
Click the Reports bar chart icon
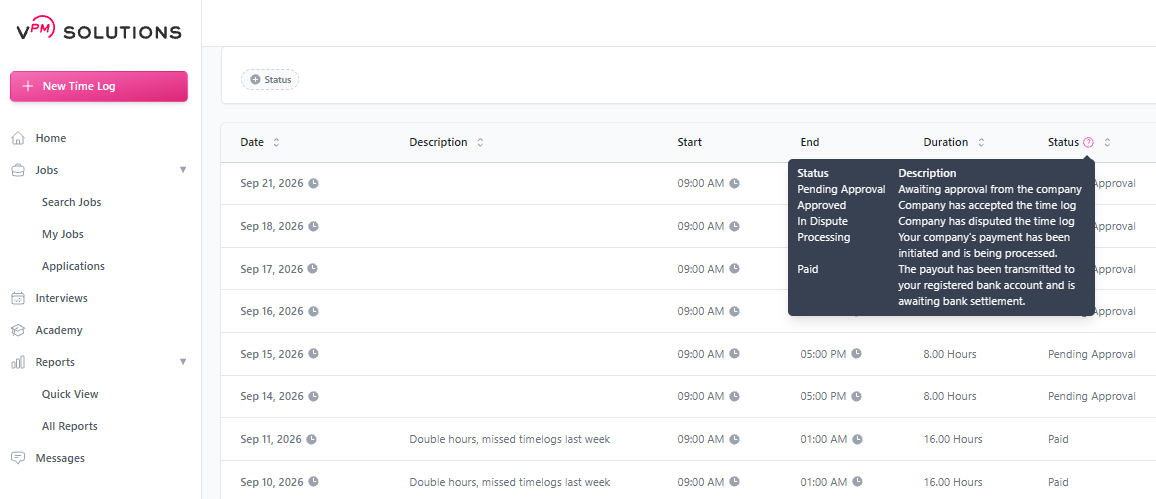pyautogui.click(x=18, y=363)
